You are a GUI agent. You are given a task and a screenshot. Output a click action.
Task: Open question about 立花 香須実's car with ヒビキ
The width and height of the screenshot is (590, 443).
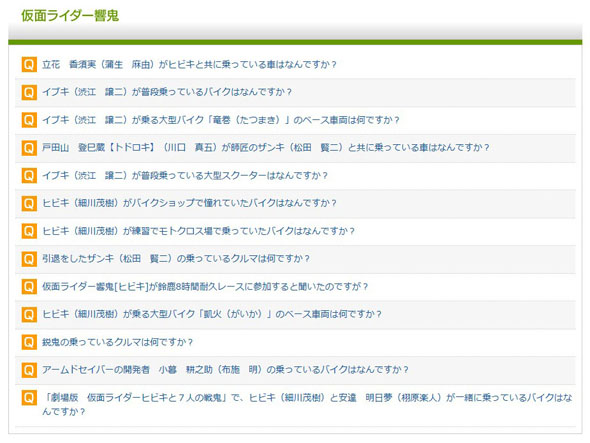[189, 64]
